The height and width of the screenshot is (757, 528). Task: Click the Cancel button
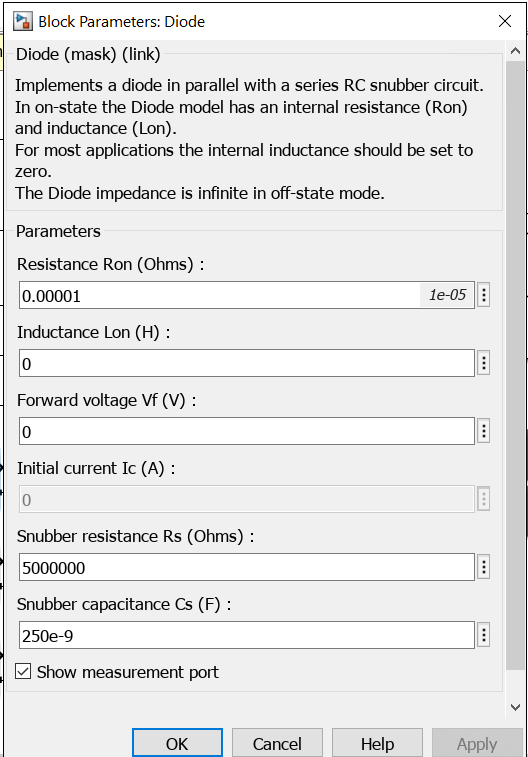click(x=277, y=743)
